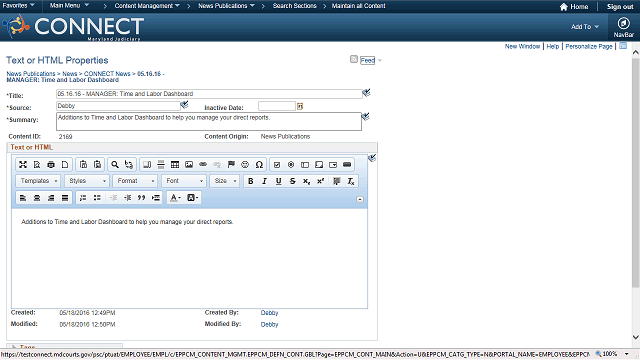Image resolution: width=640 pixels, height=360 pixels.
Task: Open the Format dropdown
Action: tap(135, 181)
